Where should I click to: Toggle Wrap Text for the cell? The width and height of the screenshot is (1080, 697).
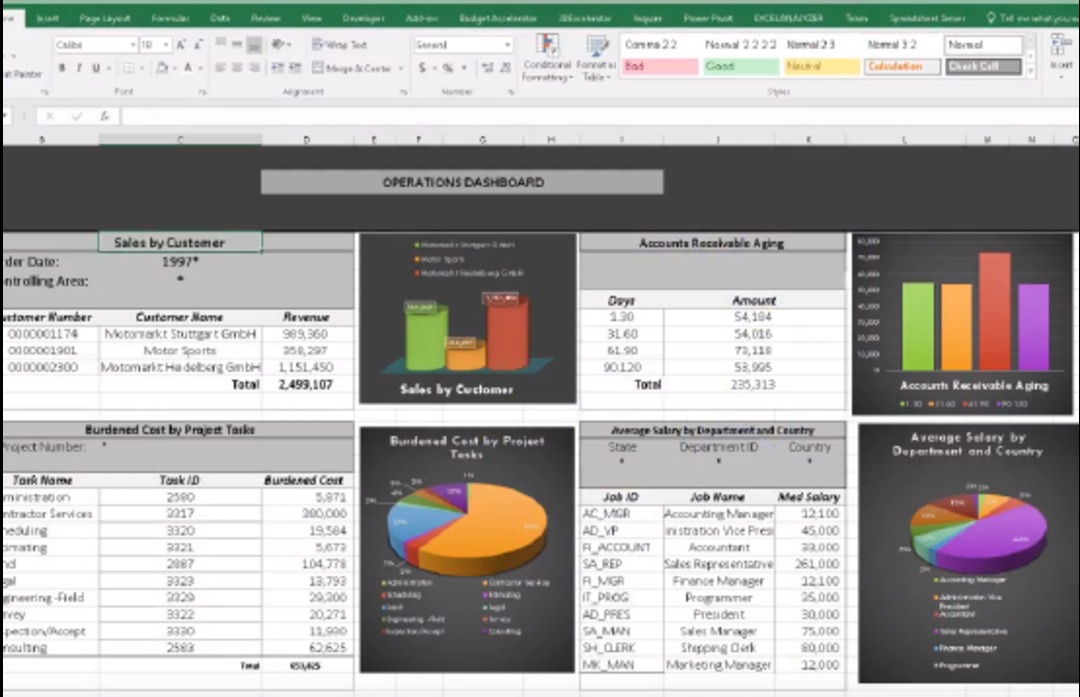[x=339, y=44]
